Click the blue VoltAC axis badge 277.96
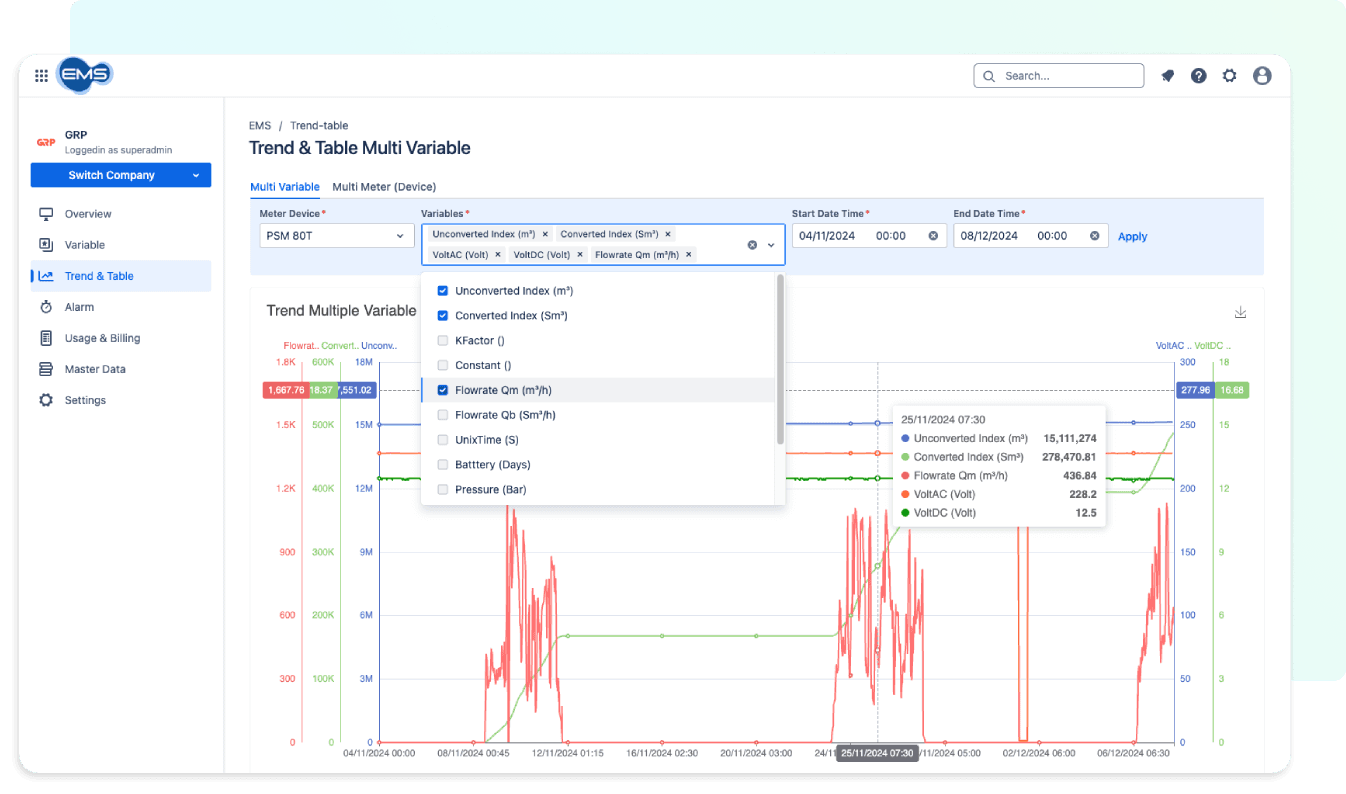The width and height of the screenshot is (1346, 794). click(1195, 390)
